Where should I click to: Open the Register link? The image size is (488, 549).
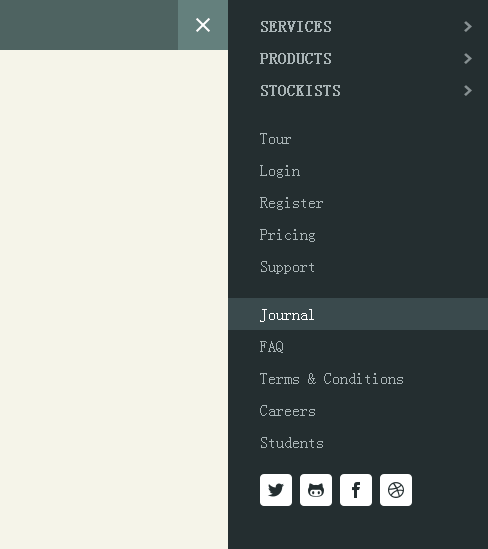[291, 203]
